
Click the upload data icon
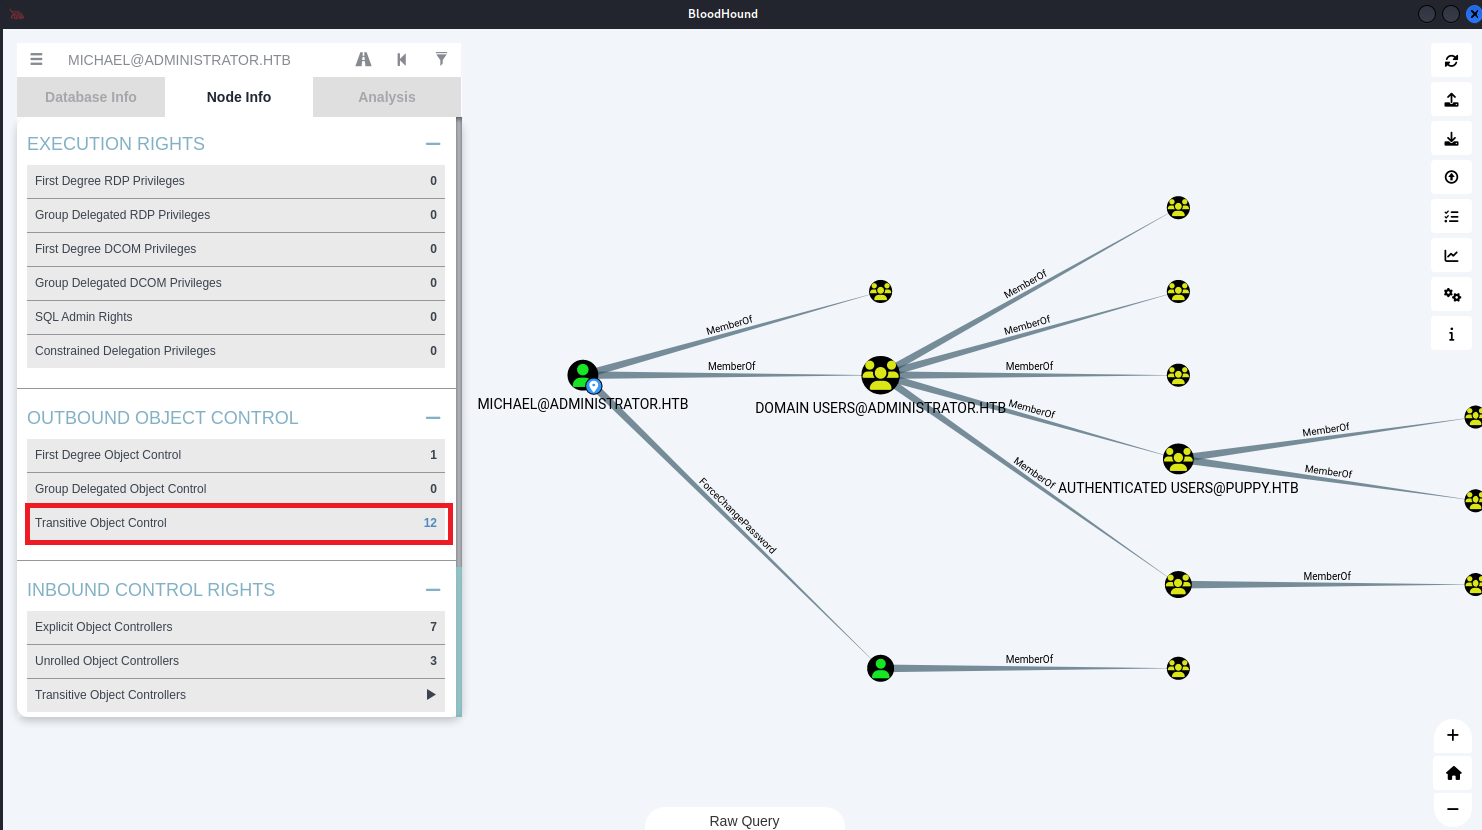(1451, 178)
